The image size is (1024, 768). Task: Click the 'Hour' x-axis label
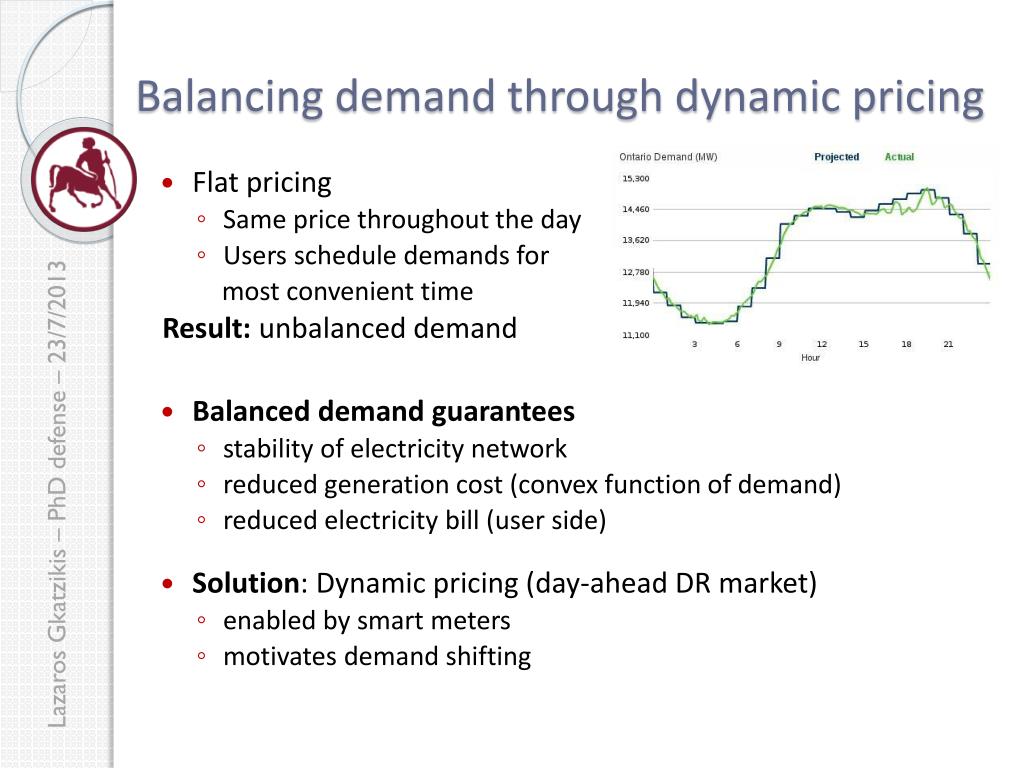(x=810, y=358)
